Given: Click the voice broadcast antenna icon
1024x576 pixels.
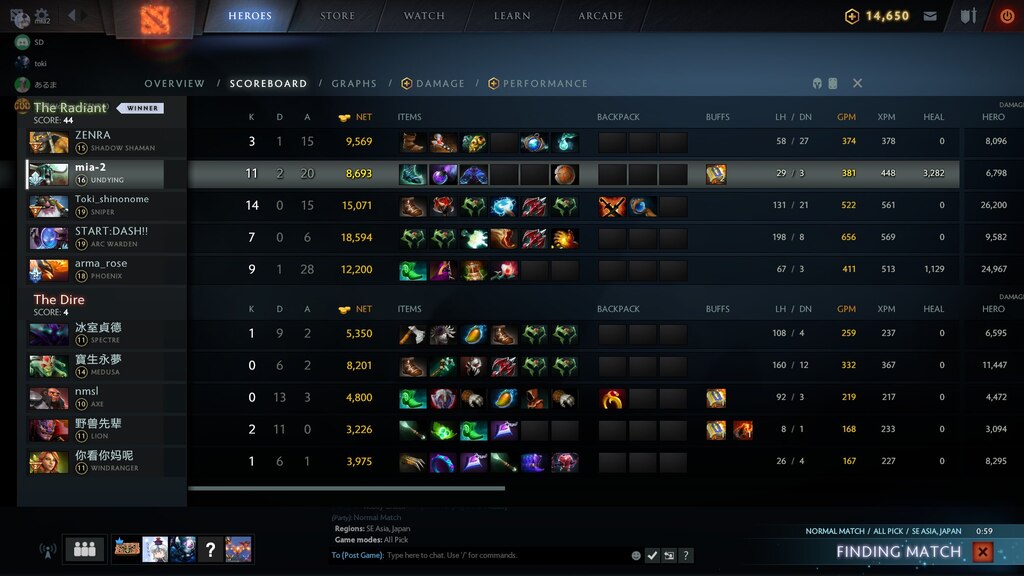Looking at the screenshot, I should click(47, 551).
